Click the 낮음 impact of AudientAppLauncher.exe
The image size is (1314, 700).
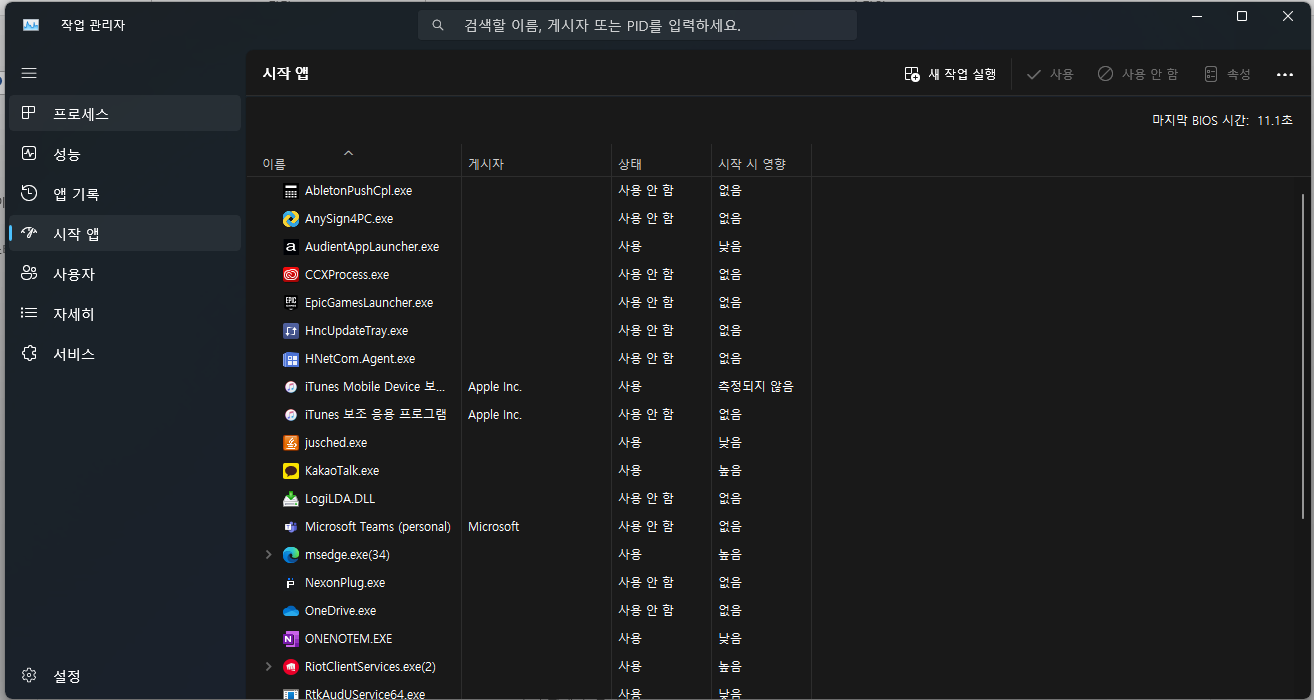730,246
